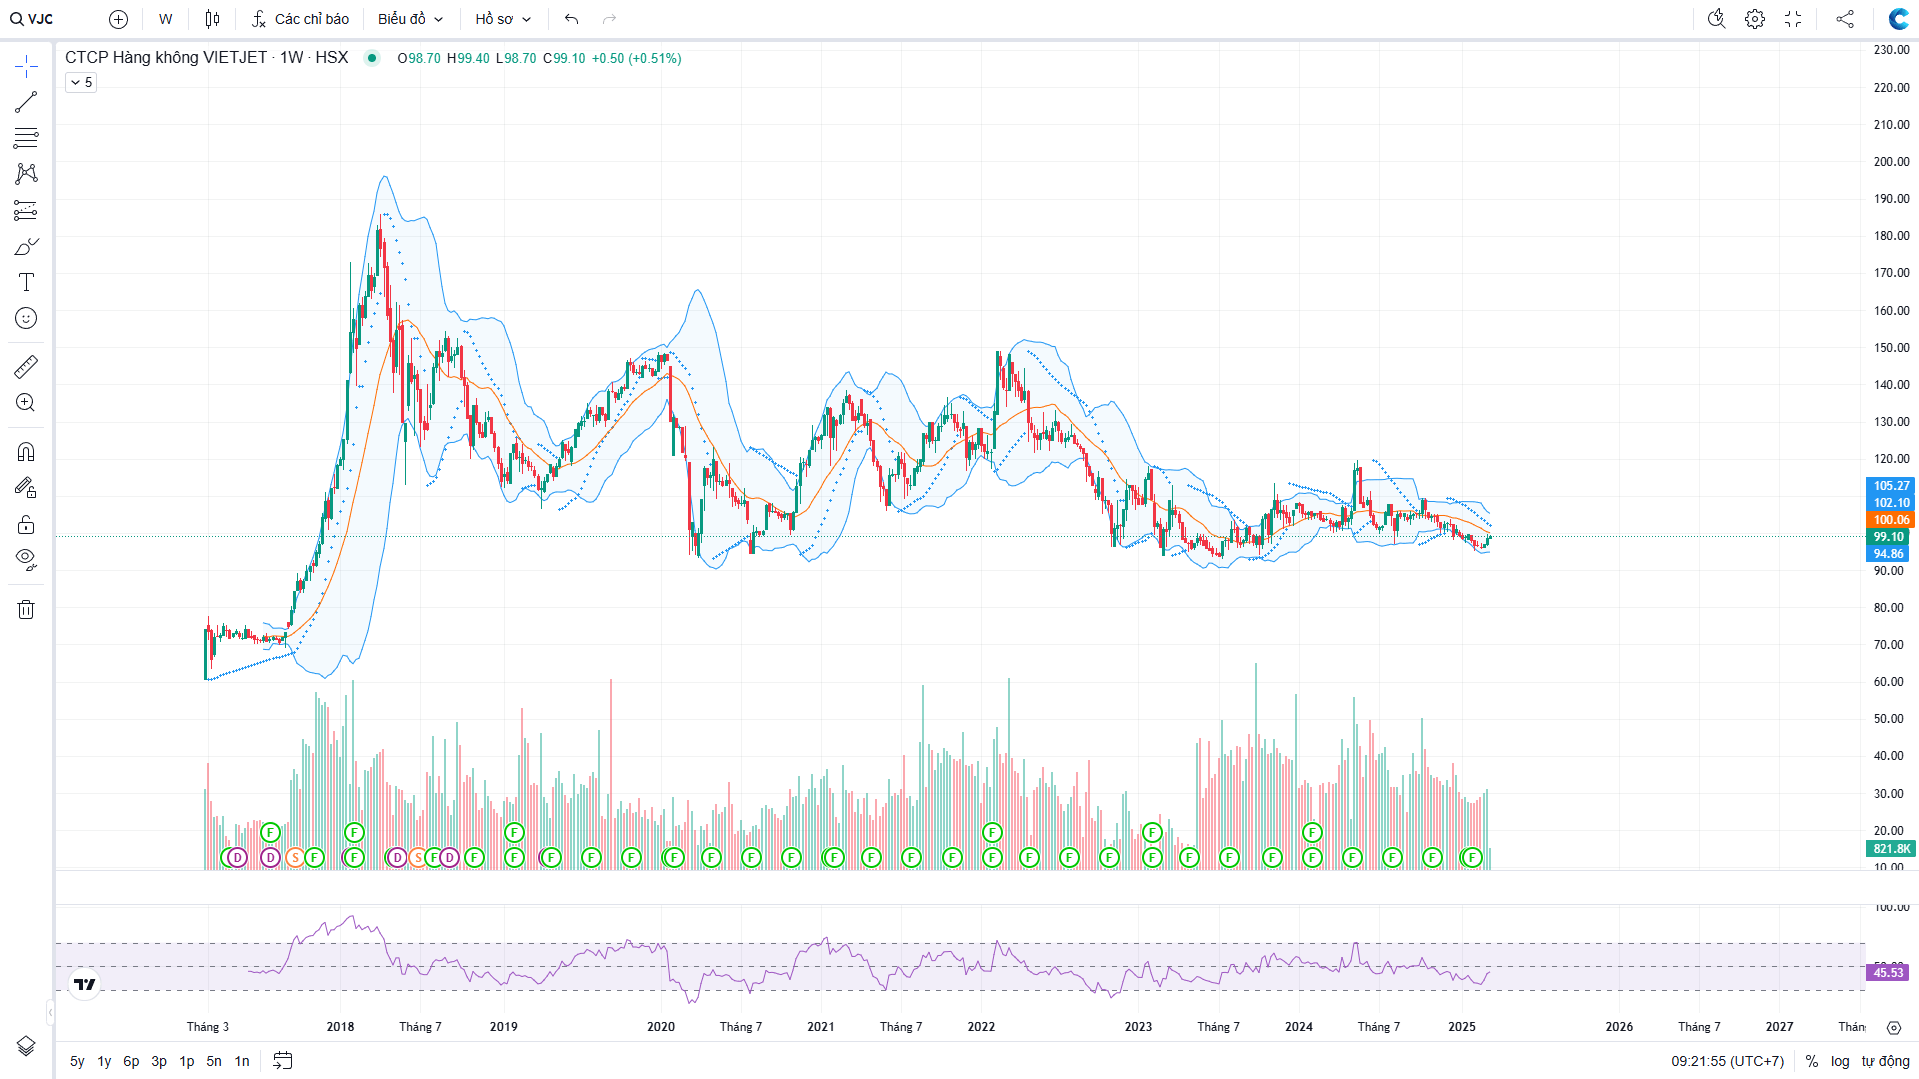Screen dimensions: 1919x1079
Task: Expand the Hồ sơ dropdown
Action: click(503, 19)
